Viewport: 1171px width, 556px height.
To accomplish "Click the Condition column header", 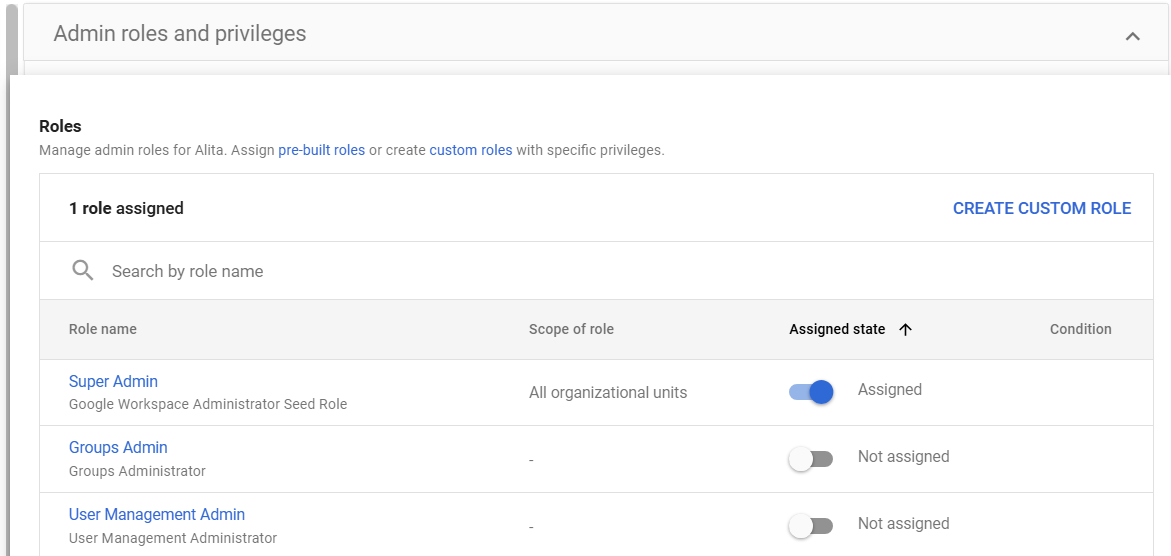I will (1080, 329).
